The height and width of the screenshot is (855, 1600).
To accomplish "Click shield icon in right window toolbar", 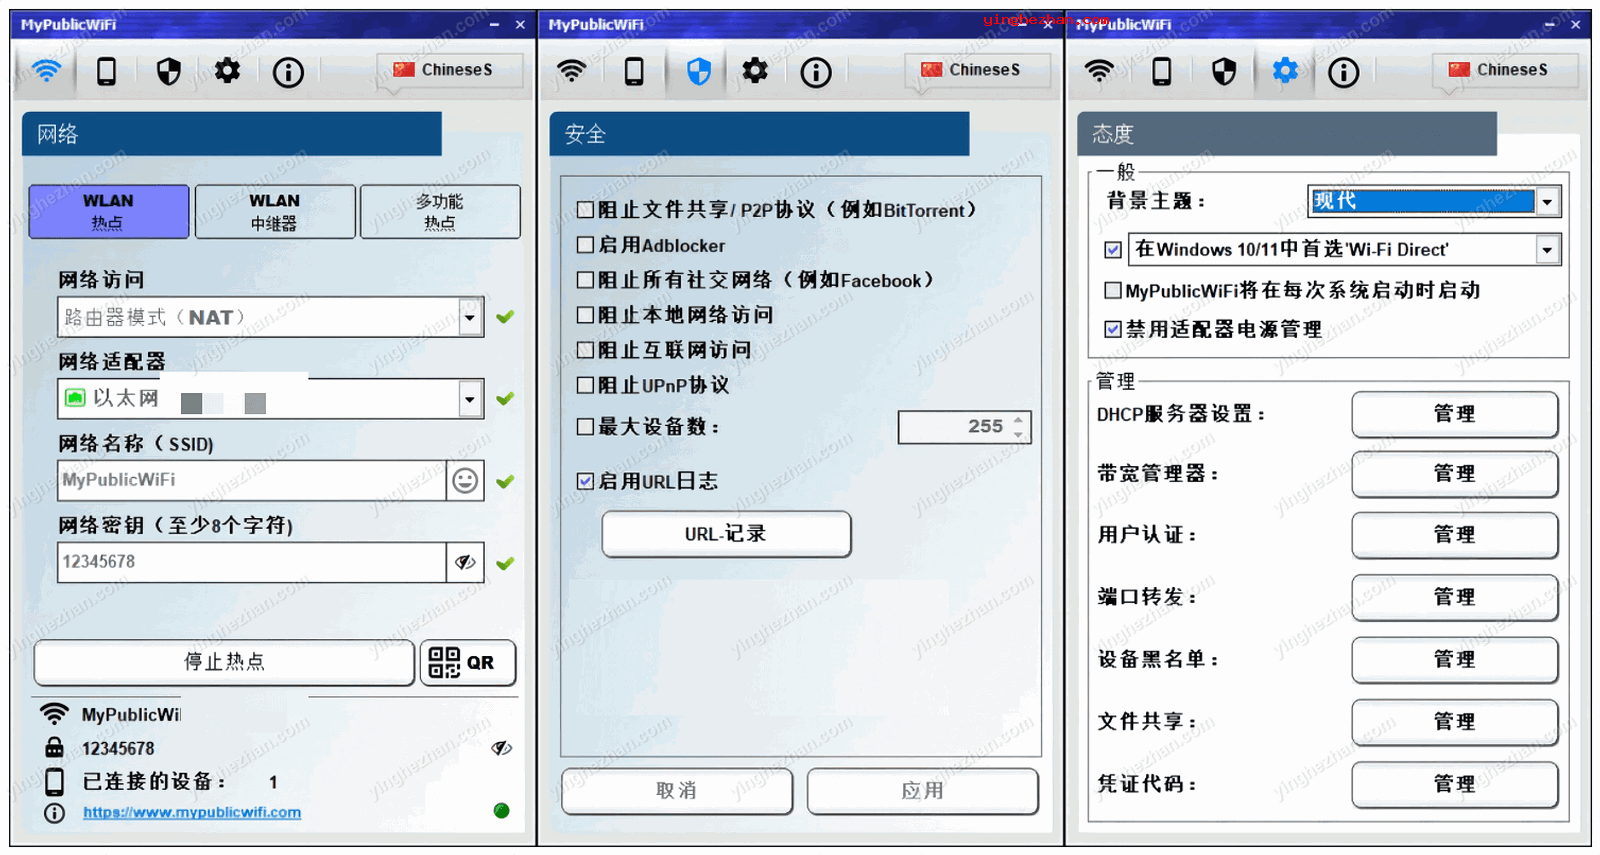I will (x=1224, y=71).
